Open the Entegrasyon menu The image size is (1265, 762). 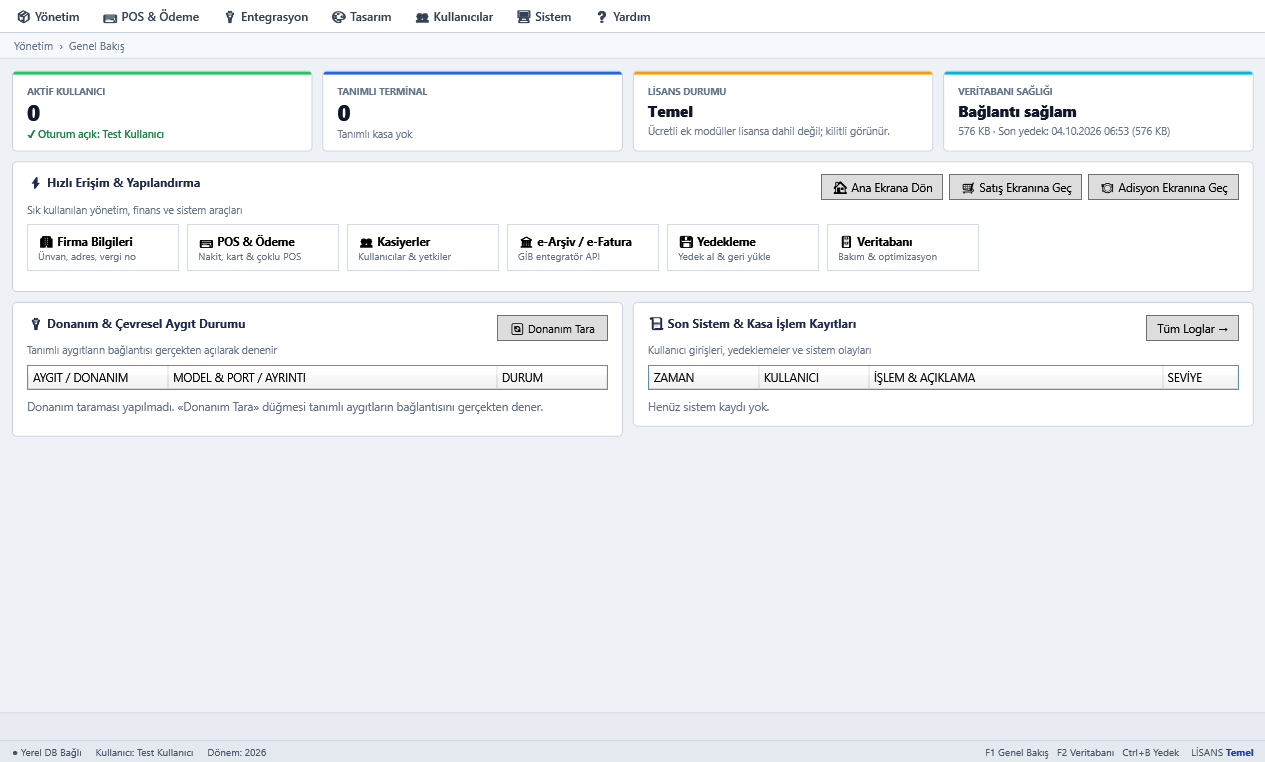(266, 17)
